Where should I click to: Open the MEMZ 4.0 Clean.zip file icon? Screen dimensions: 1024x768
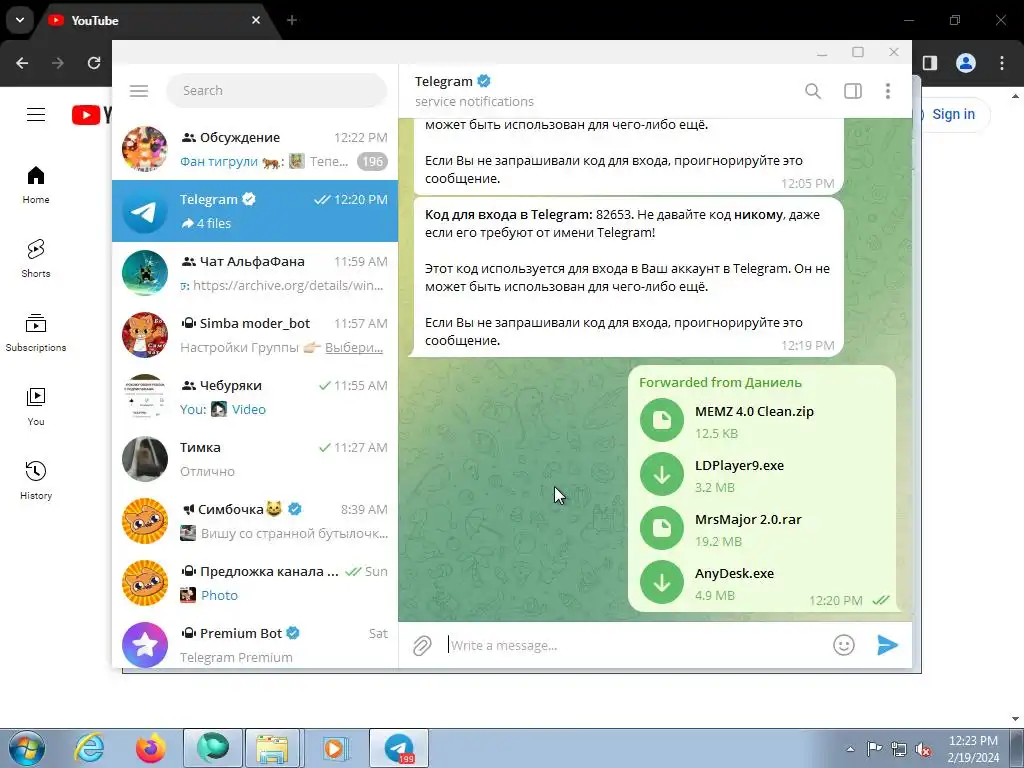[x=662, y=420]
